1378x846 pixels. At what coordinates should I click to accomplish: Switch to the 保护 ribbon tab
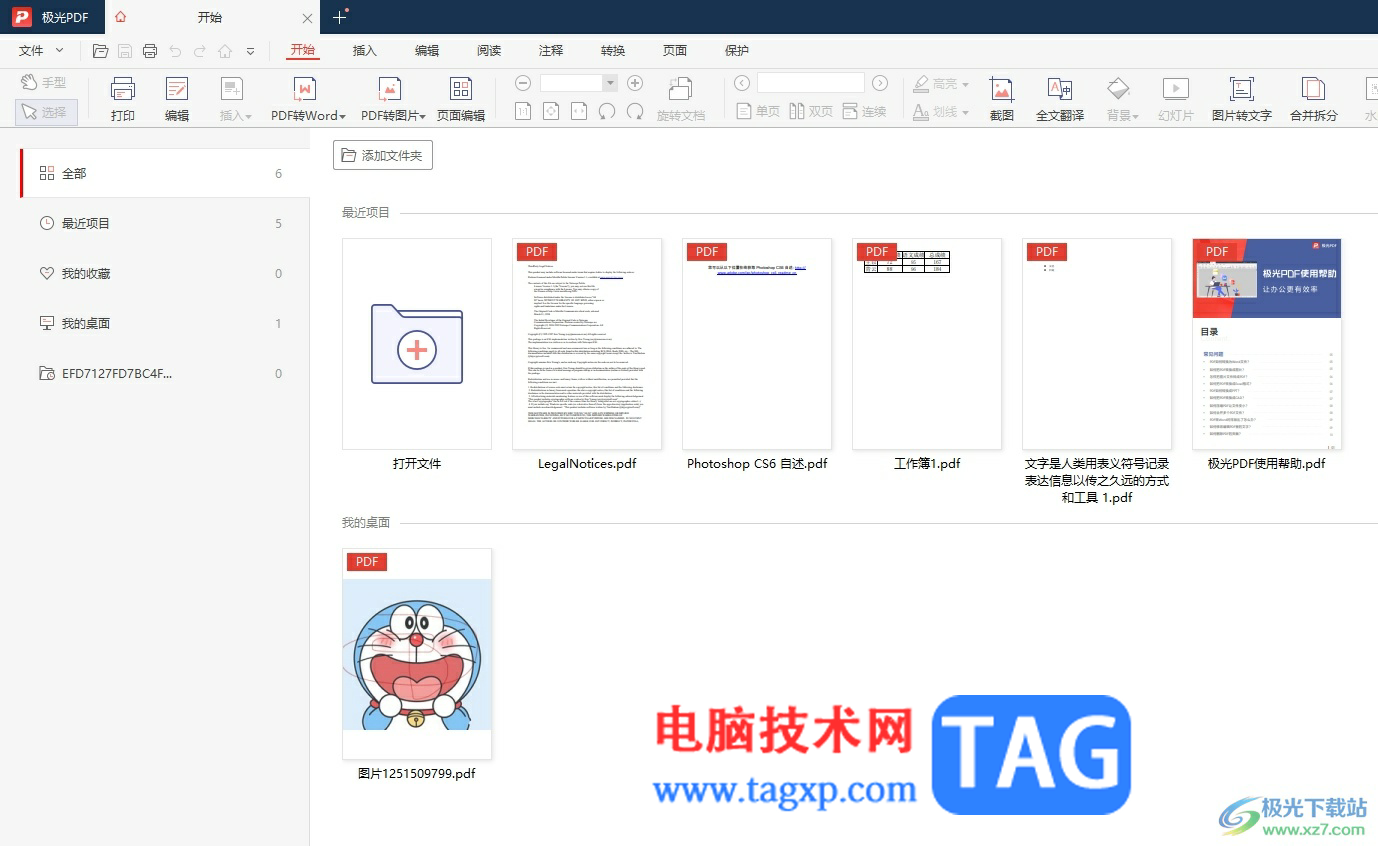737,51
